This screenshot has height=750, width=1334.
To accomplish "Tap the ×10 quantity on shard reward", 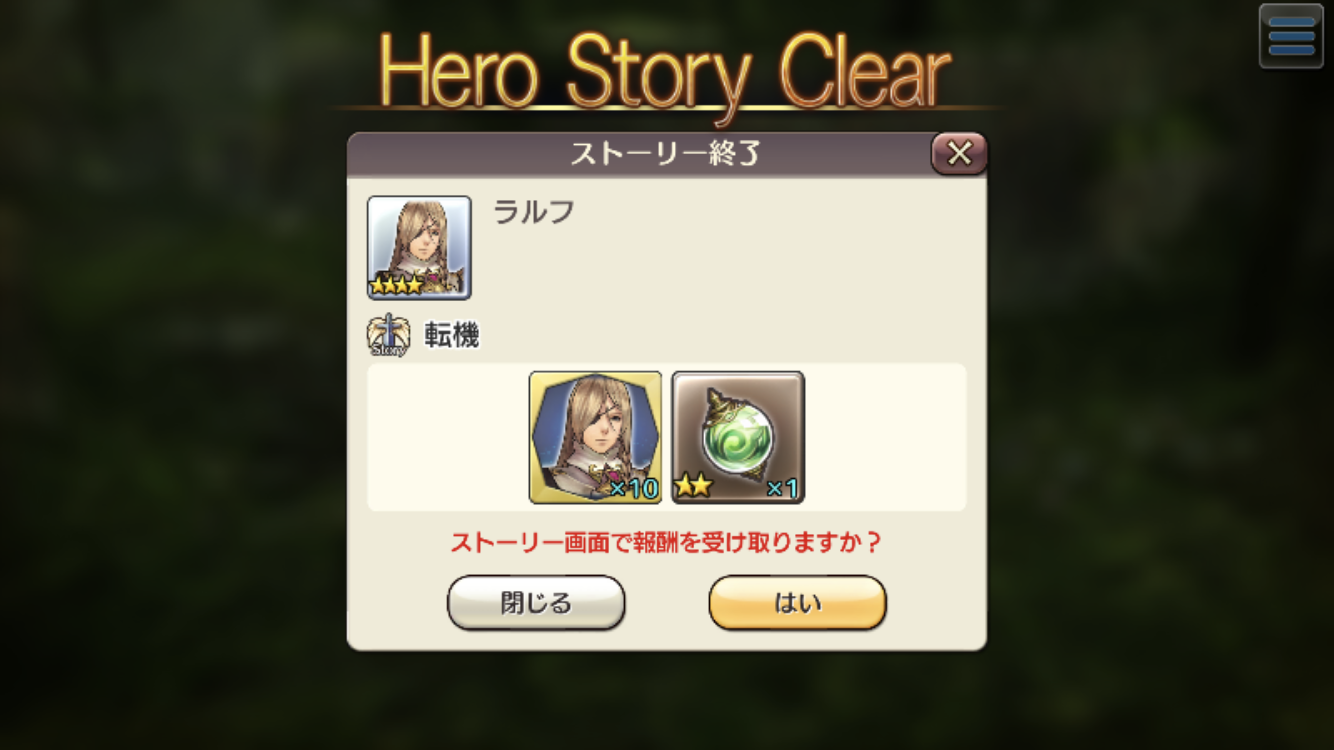I will tap(632, 488).
